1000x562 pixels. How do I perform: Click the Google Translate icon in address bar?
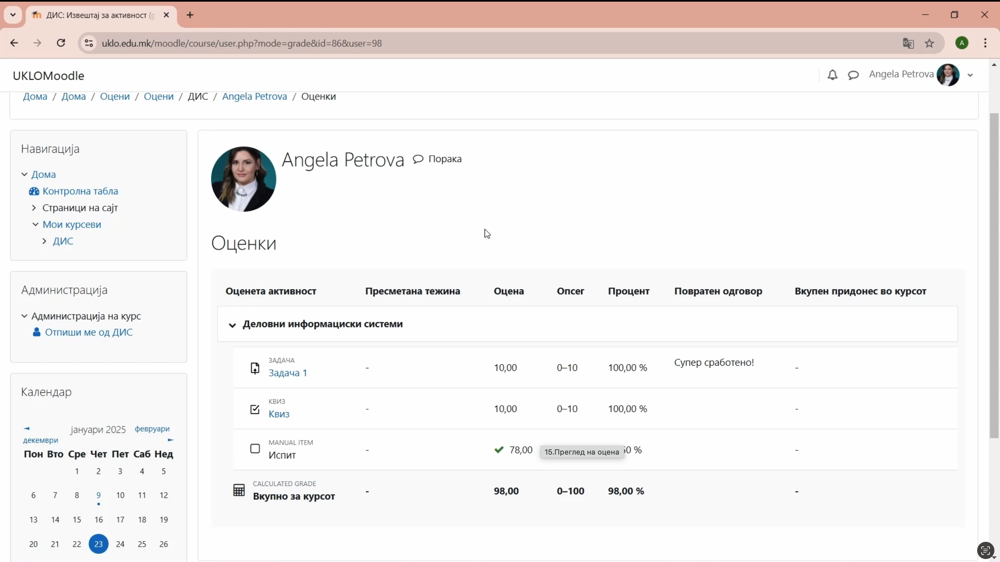[908, 43]
